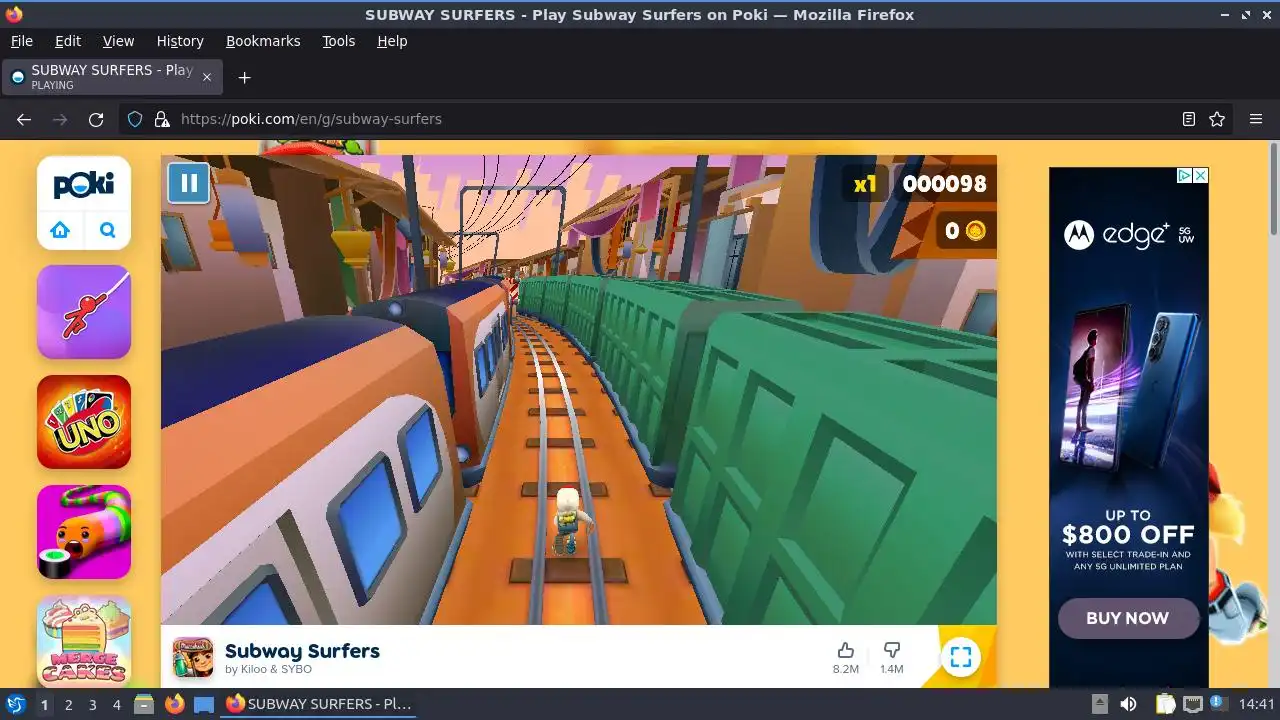1280x720 pixels.
Task: Open the taskbar start menu icon
Action: pyautogui.click(x=15, y=704)
